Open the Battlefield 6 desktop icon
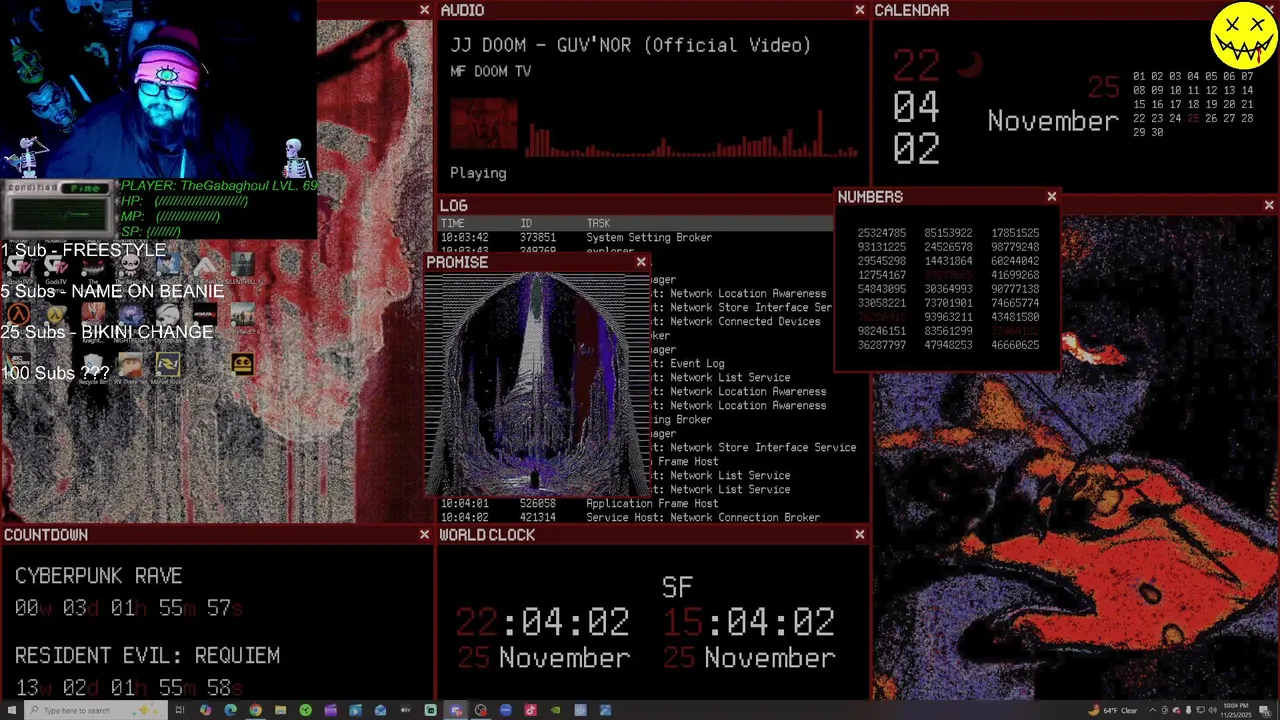Viewport: 1280px width, 720px height. tap(243, 314)
